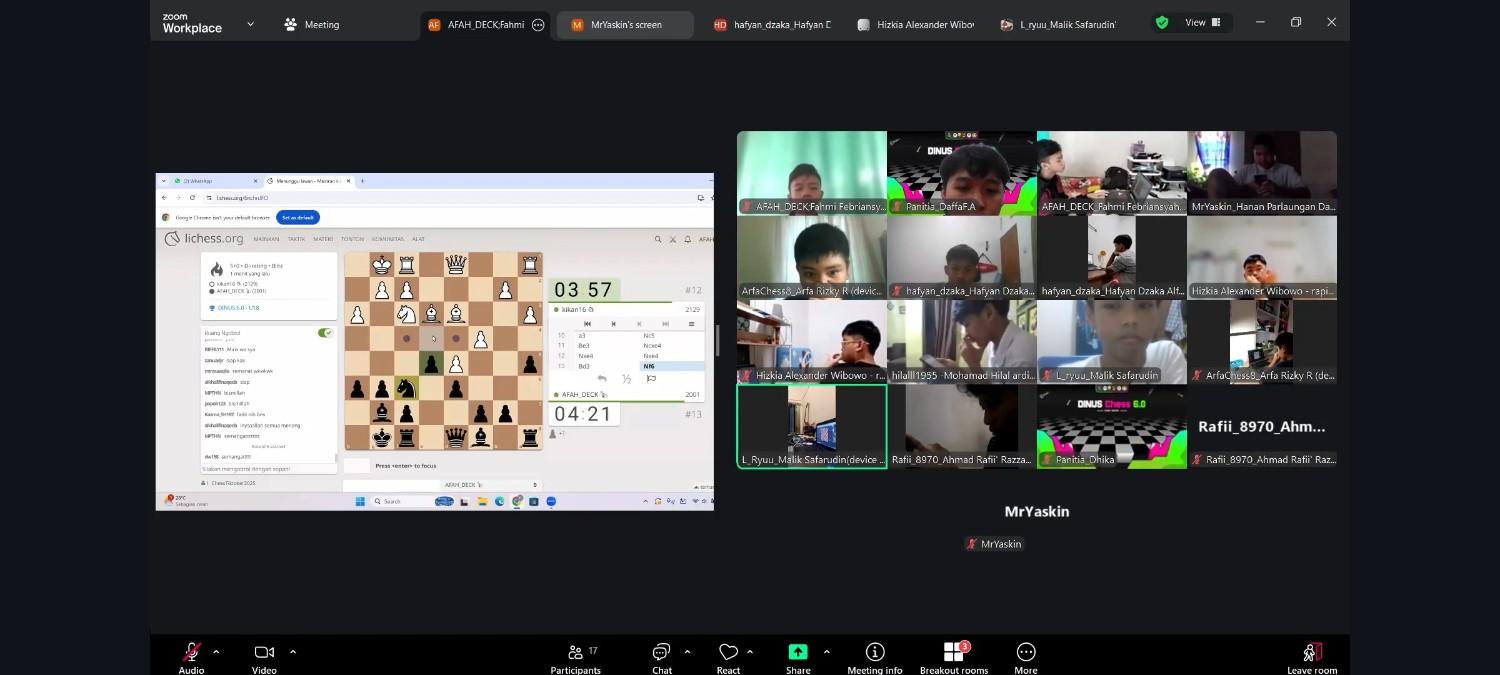
Task: Select the MrYaskin's screen tab
Action: click(x=625, y=25)
